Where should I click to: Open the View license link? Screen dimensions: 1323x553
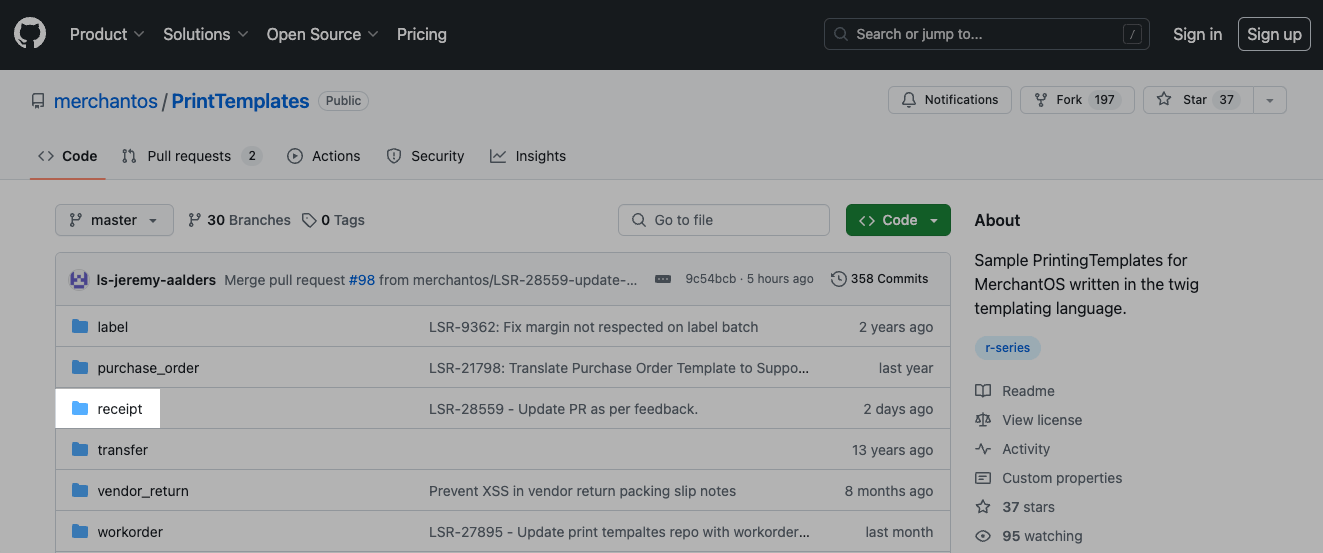pyautogui.click(x=1029, y=420)
